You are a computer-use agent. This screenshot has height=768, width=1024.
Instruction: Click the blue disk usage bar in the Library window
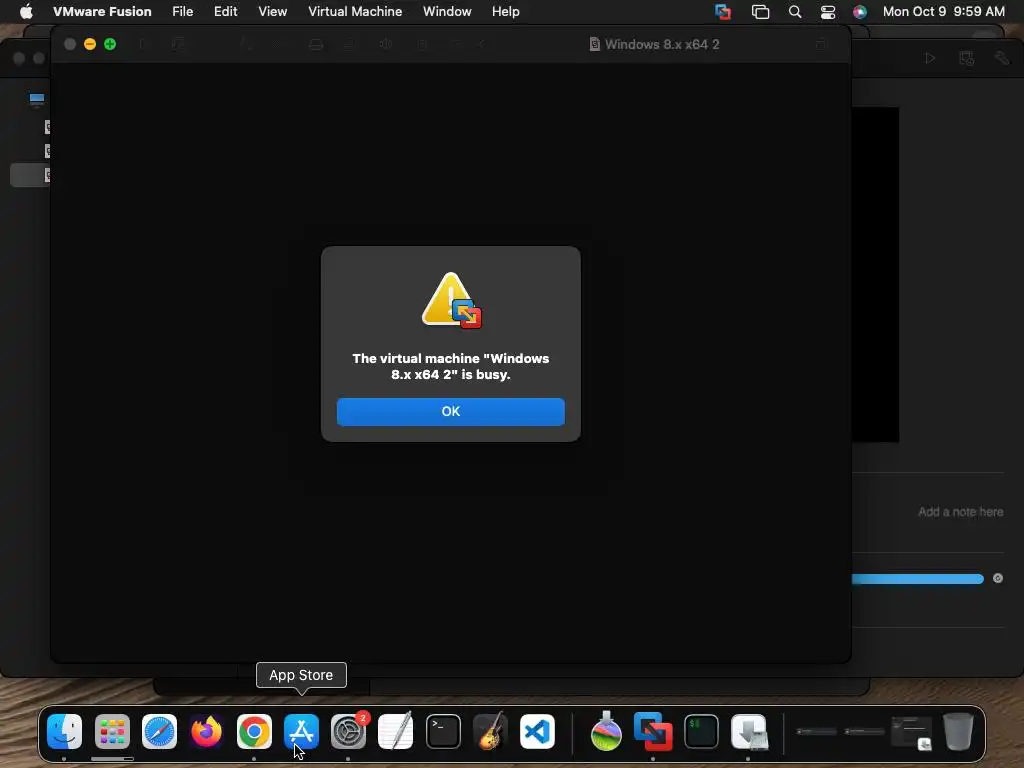(x=918, y=579)
